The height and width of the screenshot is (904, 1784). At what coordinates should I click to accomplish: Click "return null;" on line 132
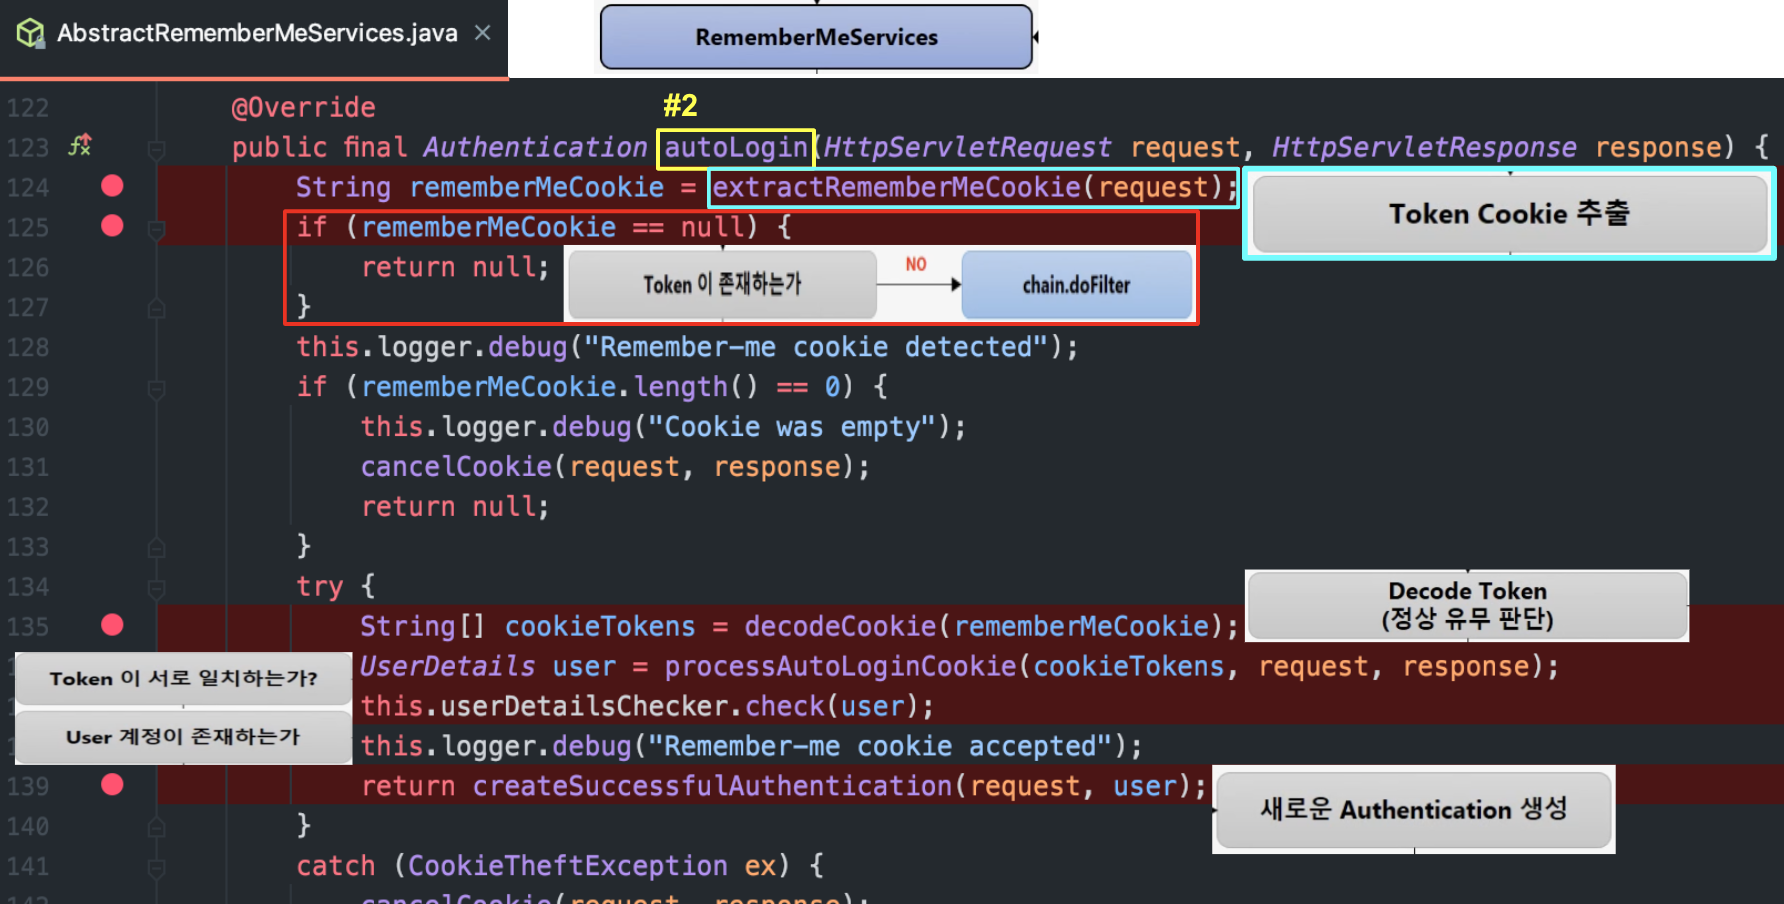(455, 507)
